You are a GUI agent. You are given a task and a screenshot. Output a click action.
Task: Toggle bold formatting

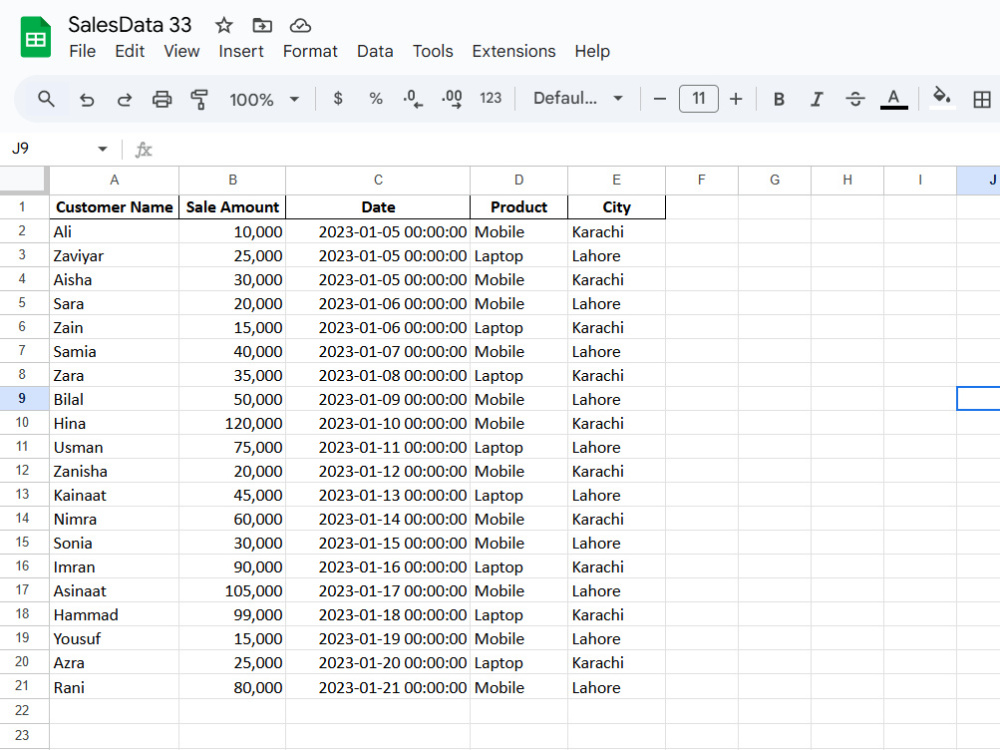click(779, 99)
